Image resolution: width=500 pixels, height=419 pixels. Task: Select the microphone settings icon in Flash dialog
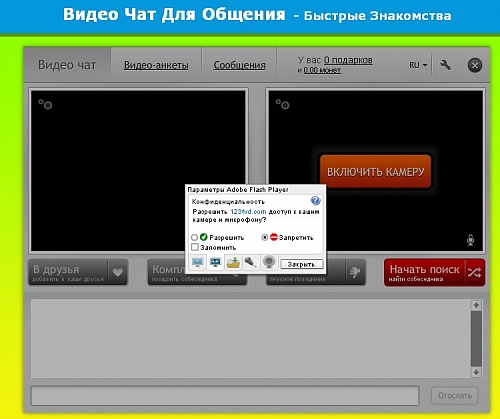tap(251, 262)
